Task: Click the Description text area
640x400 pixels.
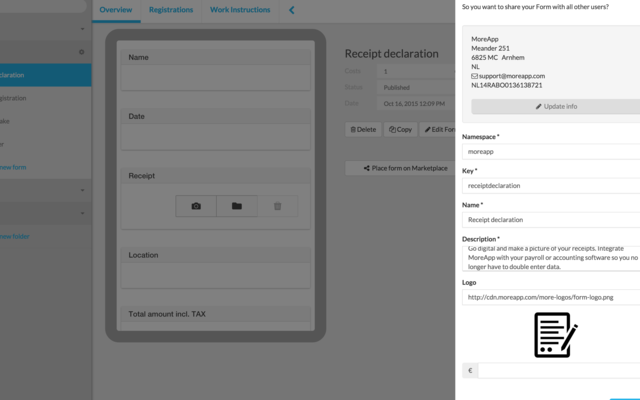Action: coord(551,258)
